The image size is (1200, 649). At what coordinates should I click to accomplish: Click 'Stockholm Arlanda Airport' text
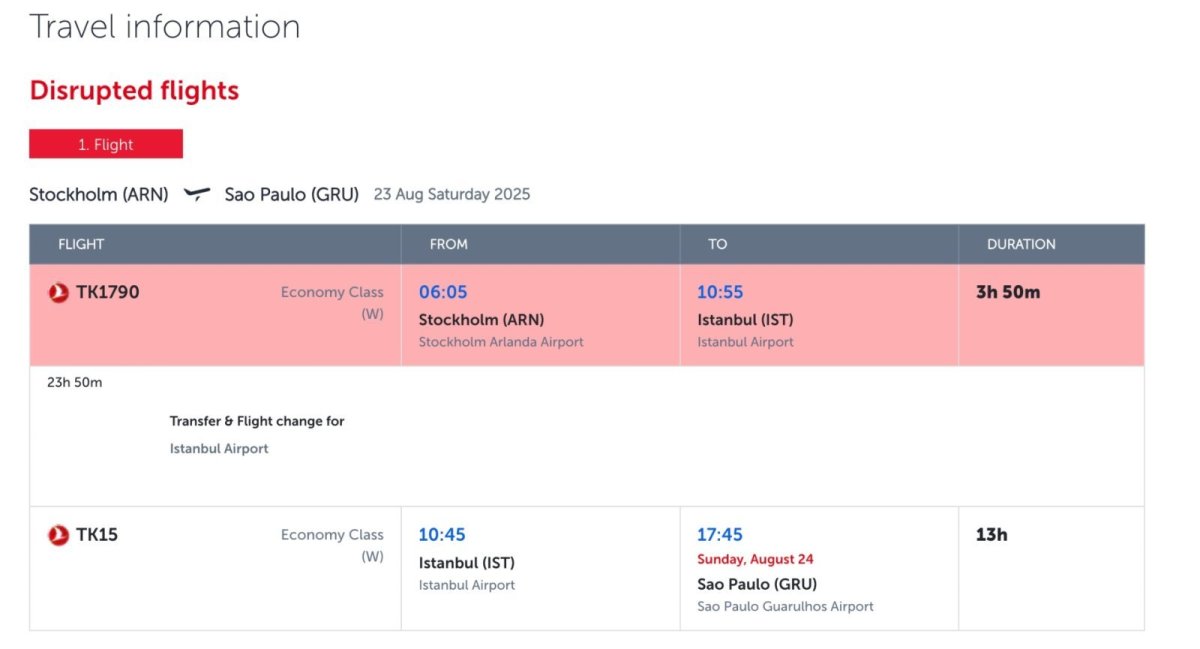click(501, 342)
